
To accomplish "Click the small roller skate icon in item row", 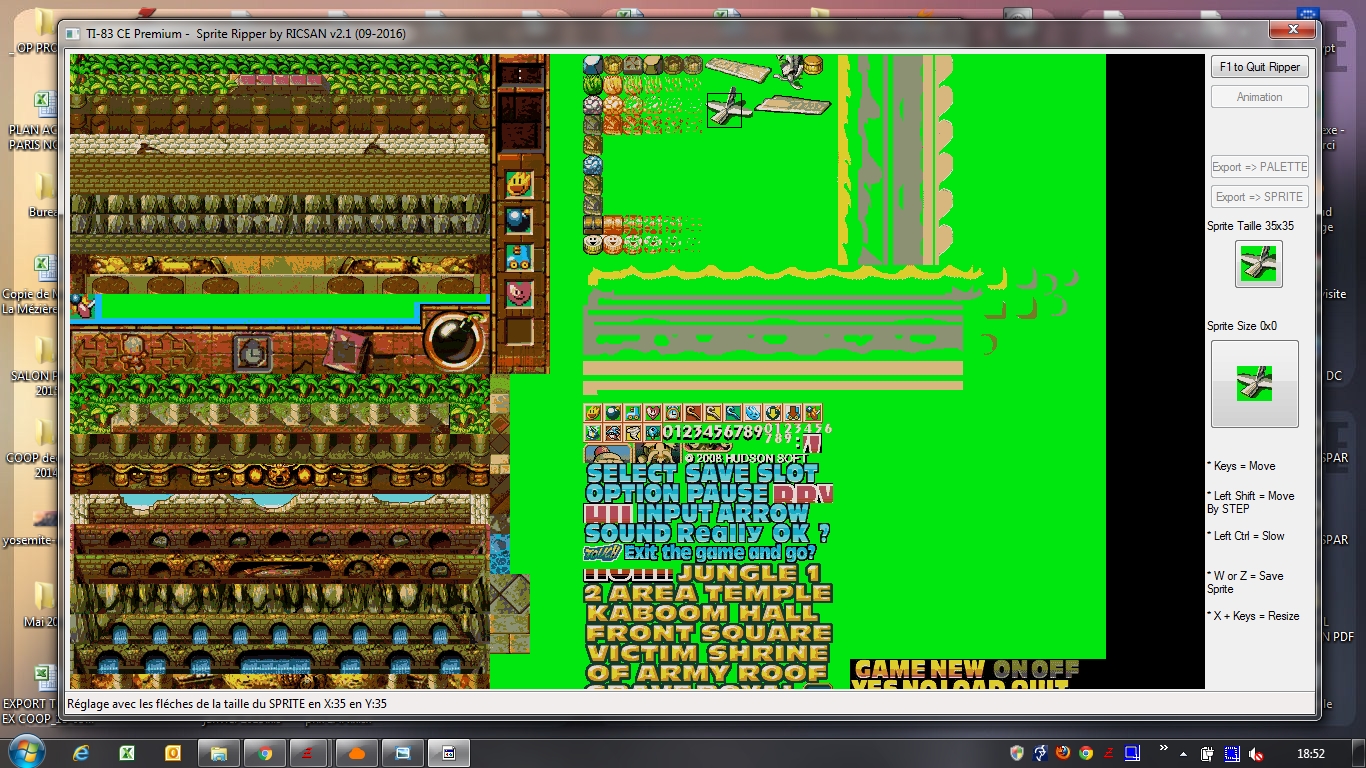I will [x=633, y=413].
